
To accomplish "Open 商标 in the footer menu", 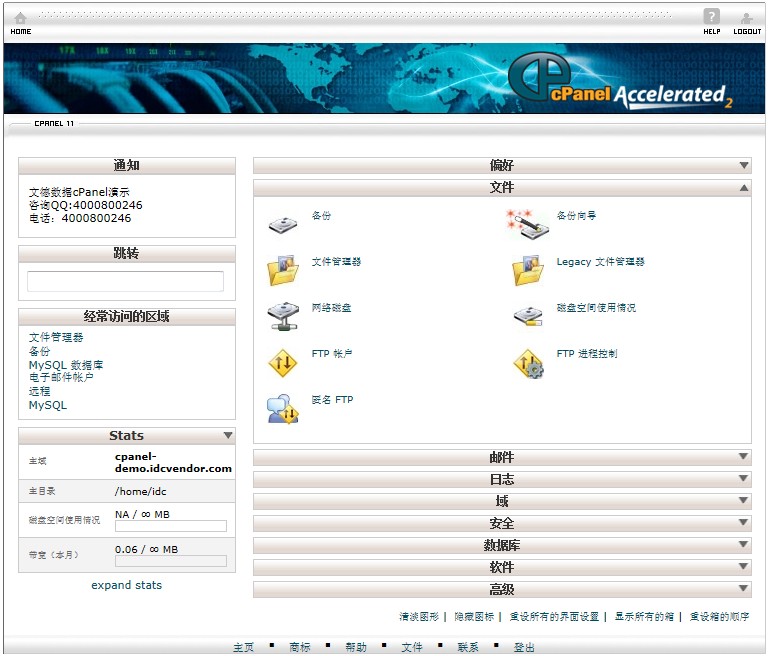I will 300,647.
